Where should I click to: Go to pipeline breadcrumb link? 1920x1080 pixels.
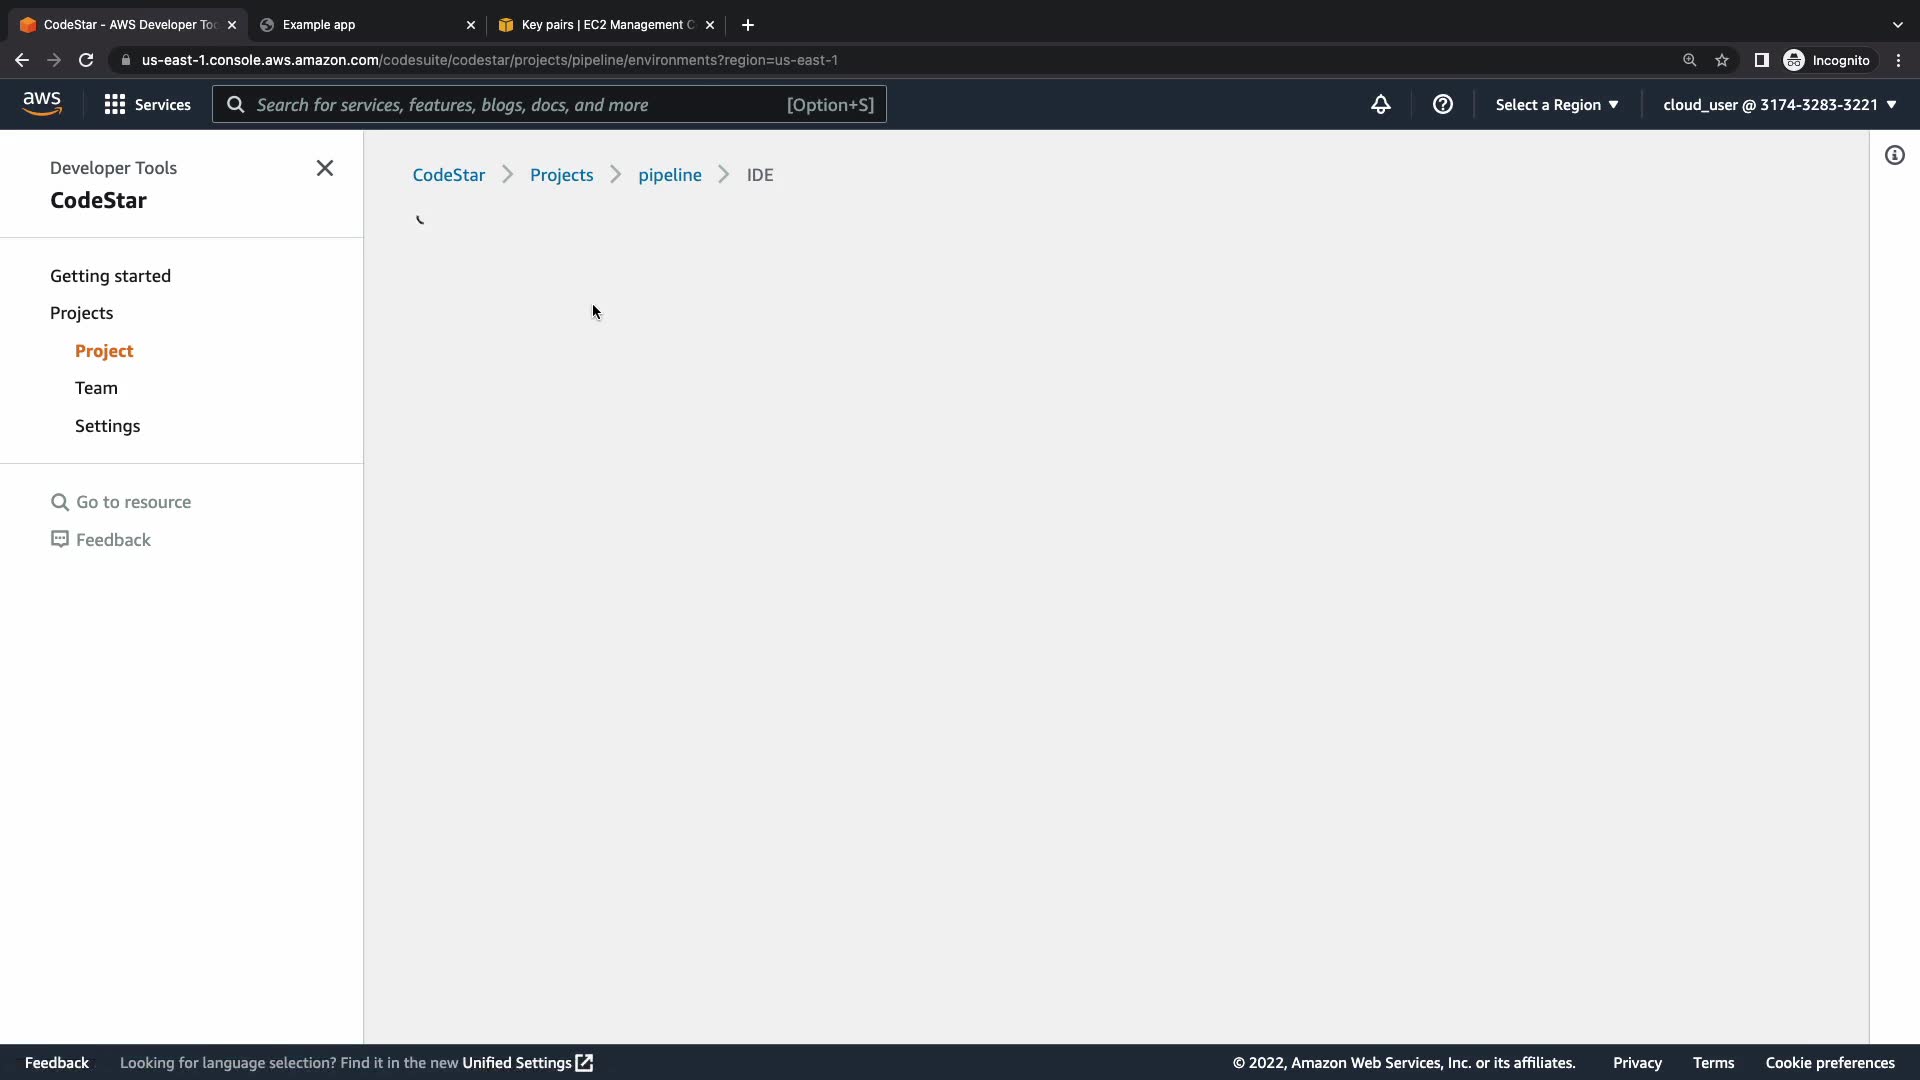click(669, 175)
